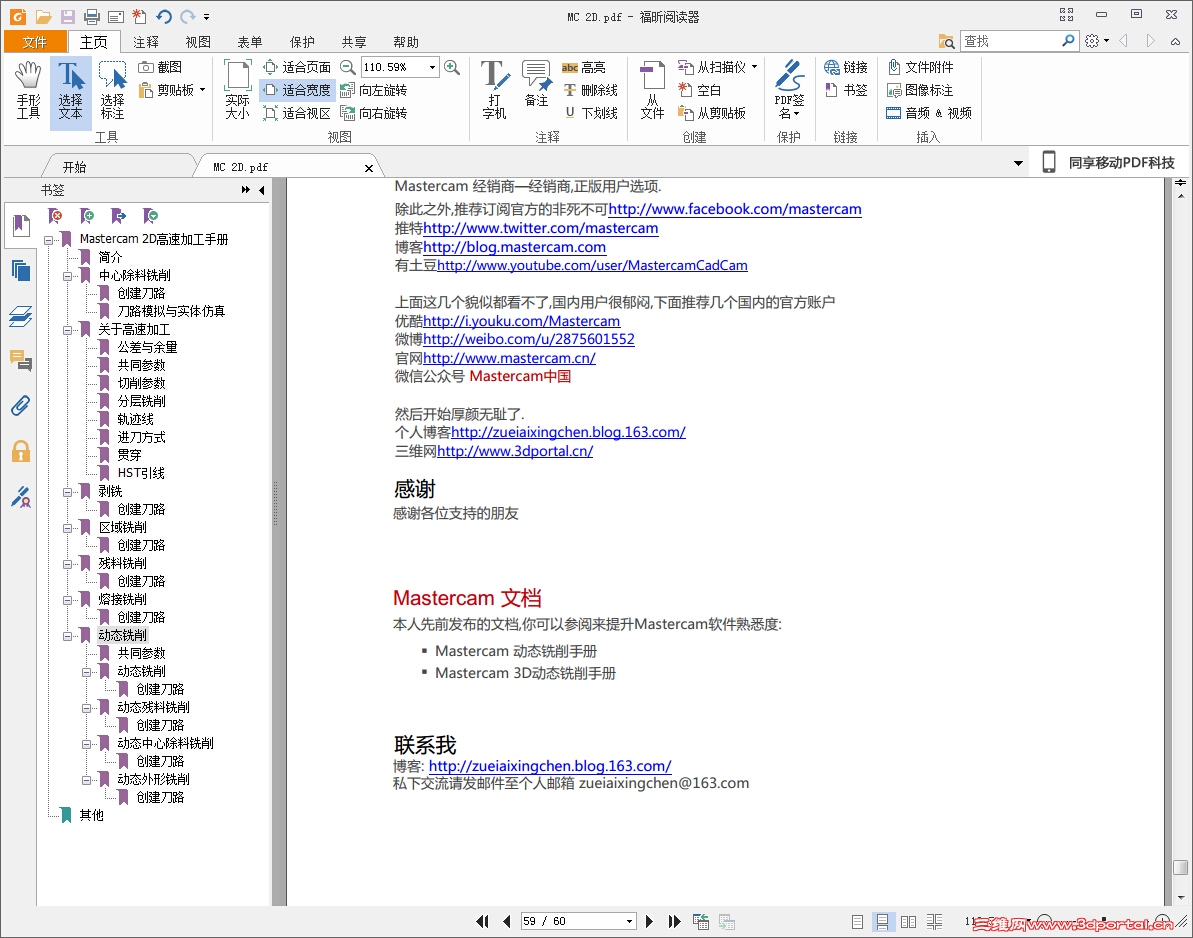Zoom out with the minus magnifier
The height and width of the screenshot is (938, 1193).
348,67
